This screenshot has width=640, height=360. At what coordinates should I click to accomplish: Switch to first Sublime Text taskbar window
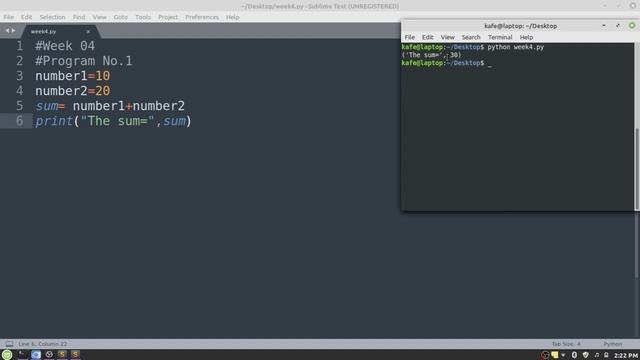coord(62,355)
